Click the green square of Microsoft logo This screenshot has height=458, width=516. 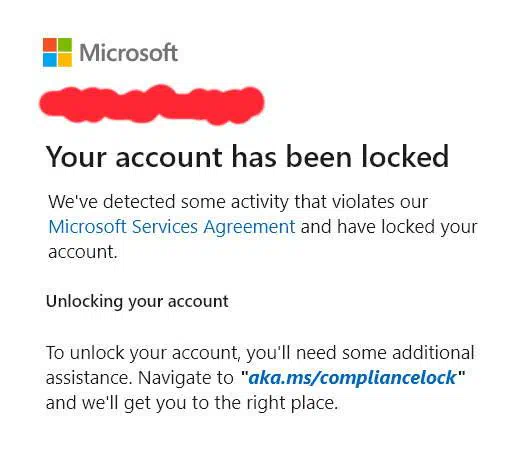click(x=65, y=45)
